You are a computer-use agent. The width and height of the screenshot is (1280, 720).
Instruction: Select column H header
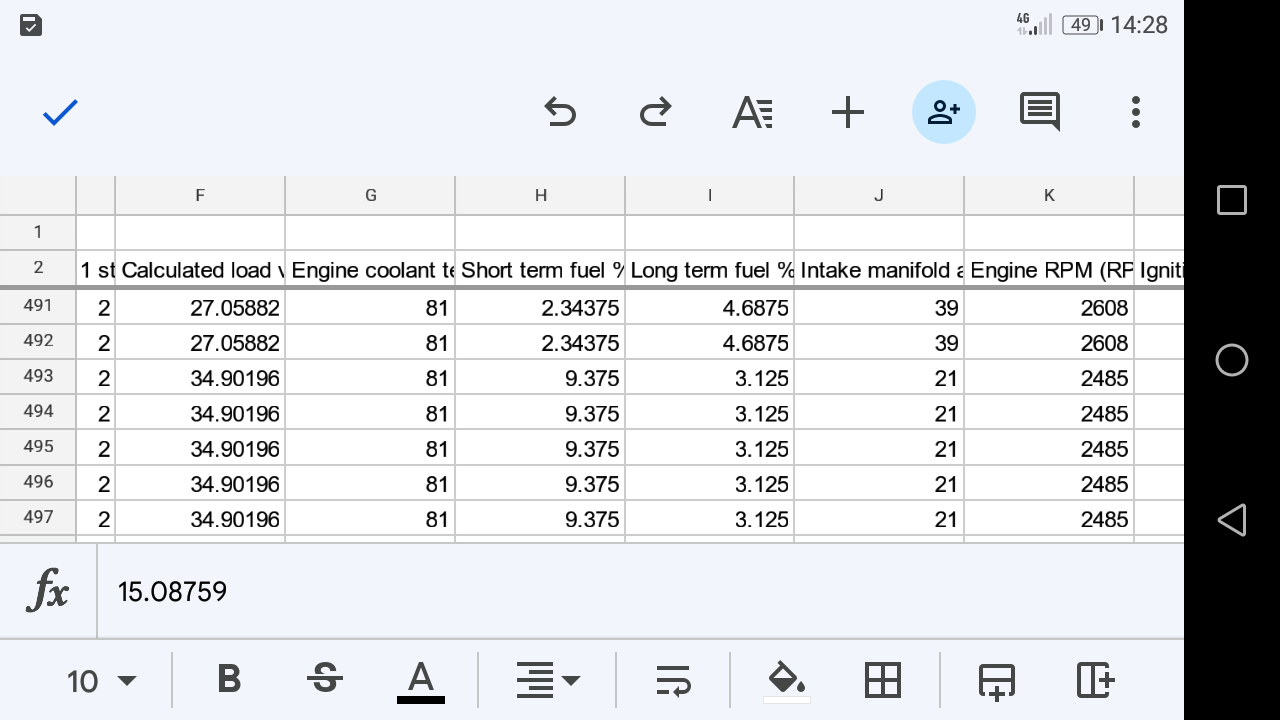pos(540,195)
